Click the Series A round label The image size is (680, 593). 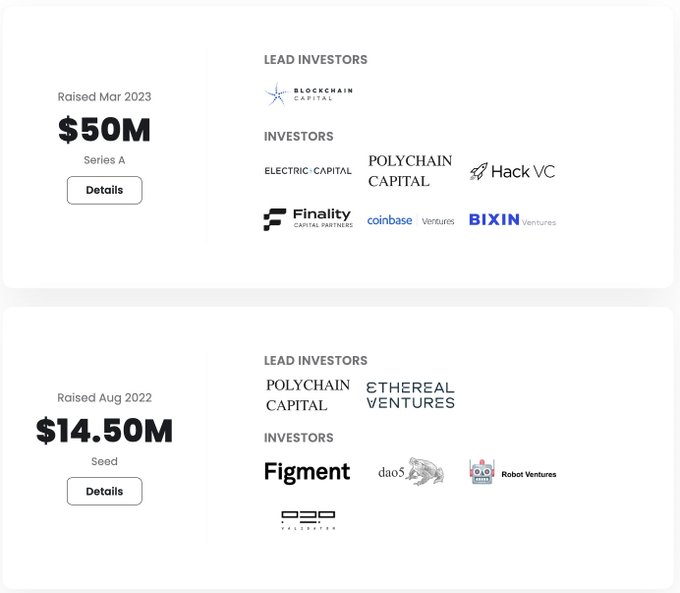click(105, 160)
